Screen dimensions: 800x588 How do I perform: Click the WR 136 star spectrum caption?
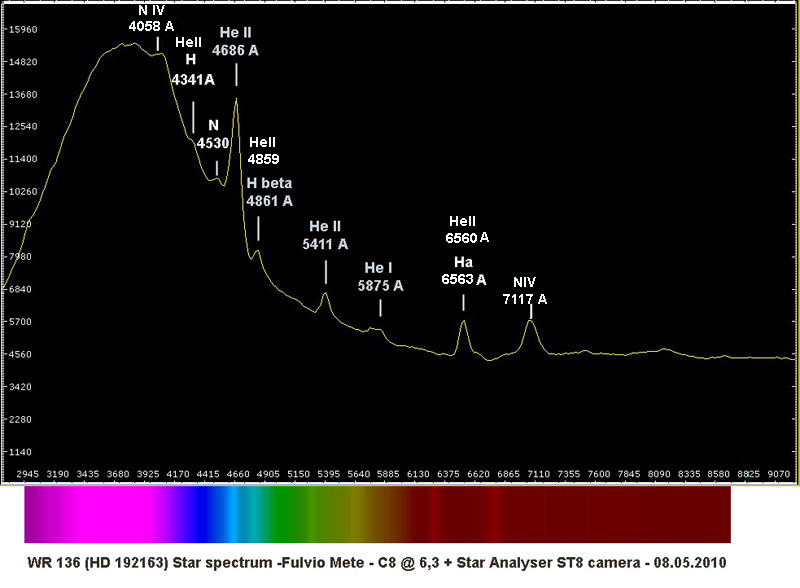[377, 563]
